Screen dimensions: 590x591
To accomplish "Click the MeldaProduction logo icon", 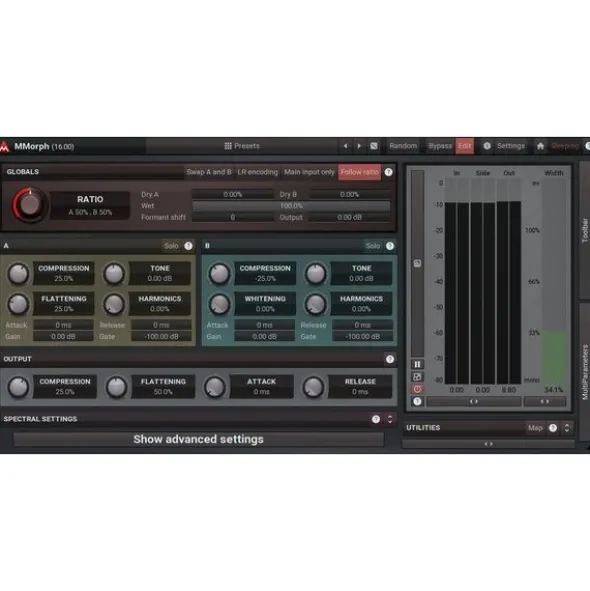I will click(4, 146).
